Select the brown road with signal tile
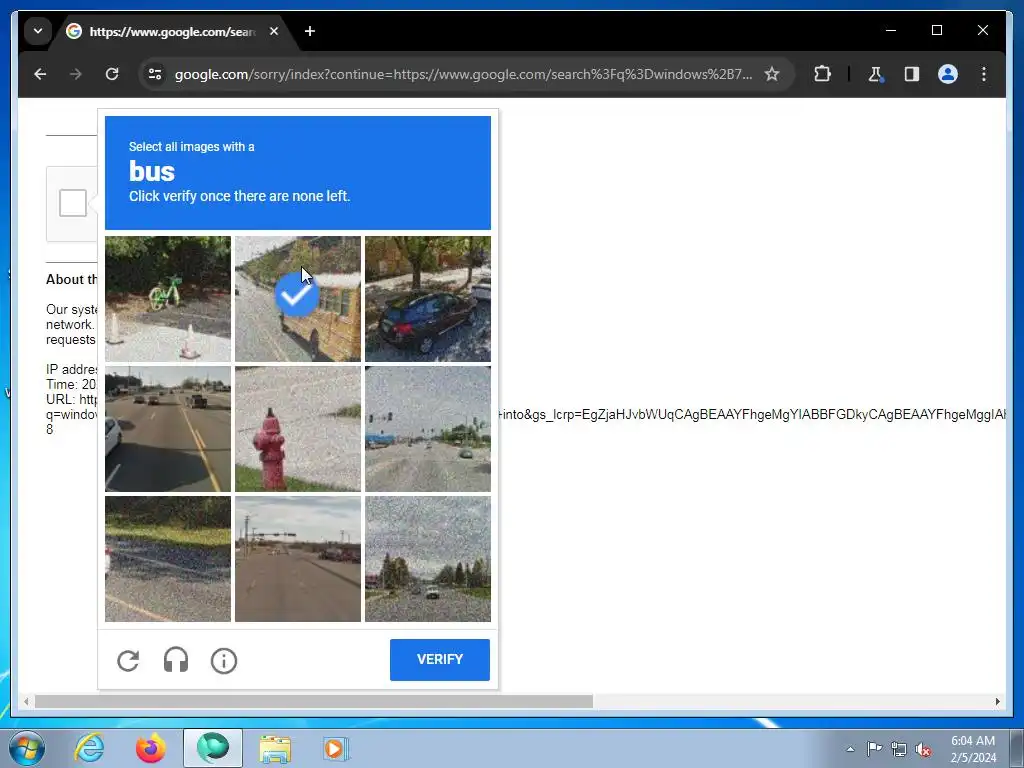 [x=298, y=558]
